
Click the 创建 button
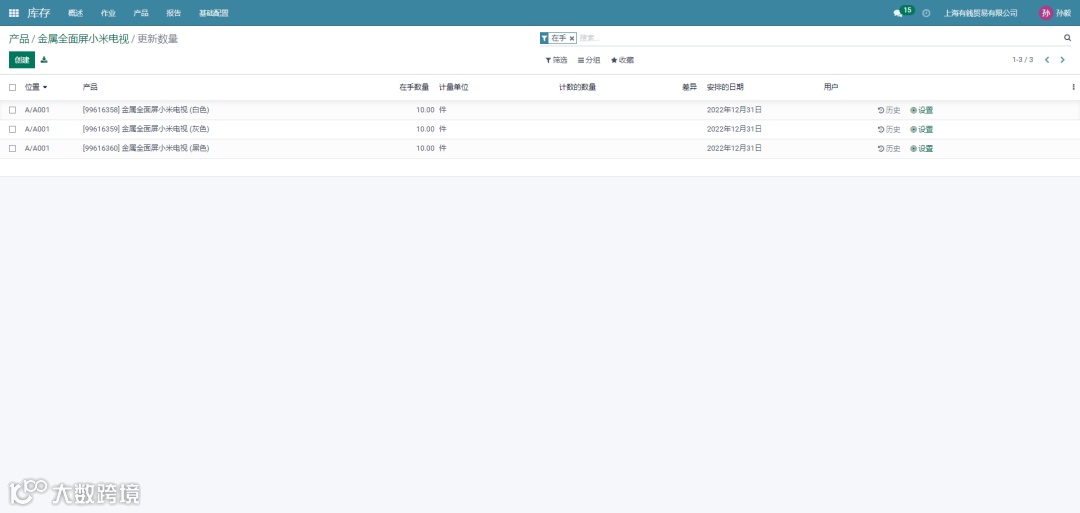pyautogui.click(x=22, y=60)
